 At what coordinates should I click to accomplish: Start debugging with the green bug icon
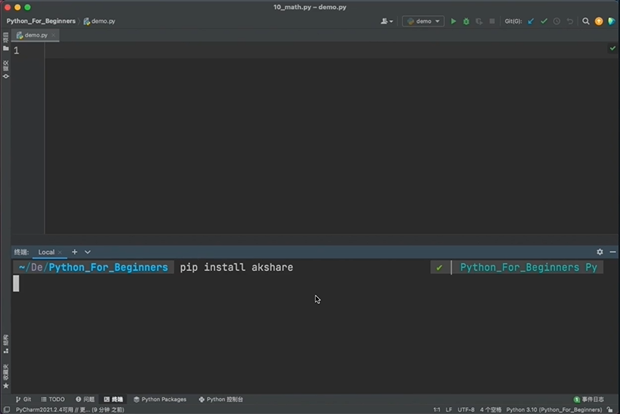(466, 21)
